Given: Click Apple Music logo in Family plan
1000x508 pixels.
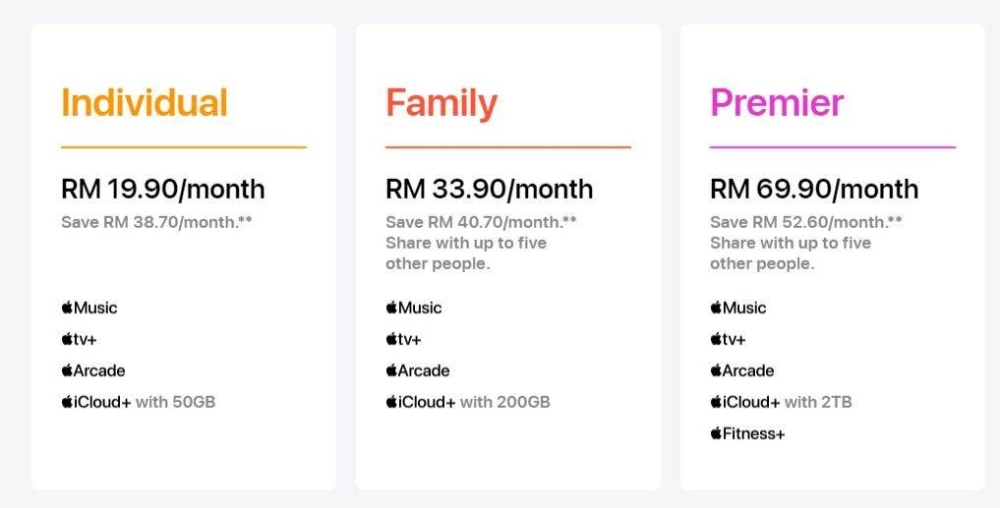Looking at the screenshot, I should tap(414, 308).
